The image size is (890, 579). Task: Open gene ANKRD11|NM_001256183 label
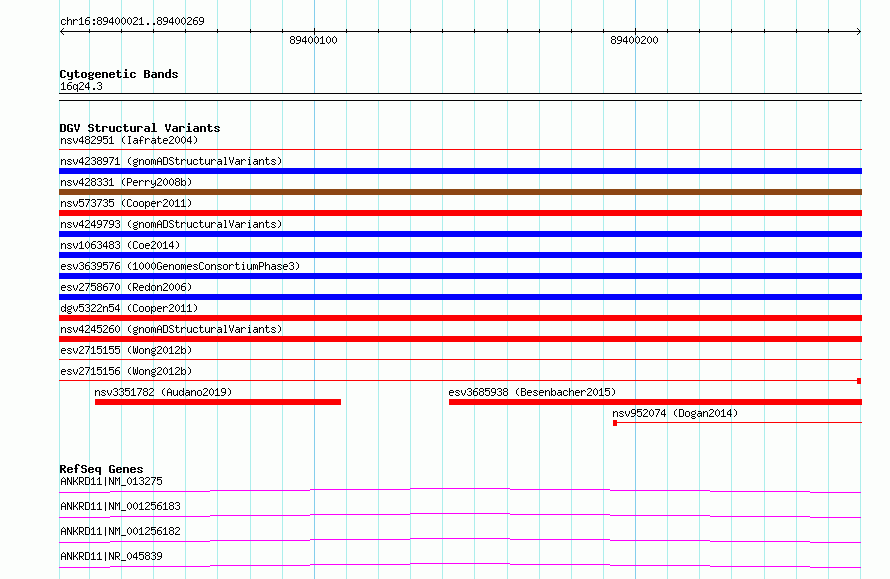120,506
